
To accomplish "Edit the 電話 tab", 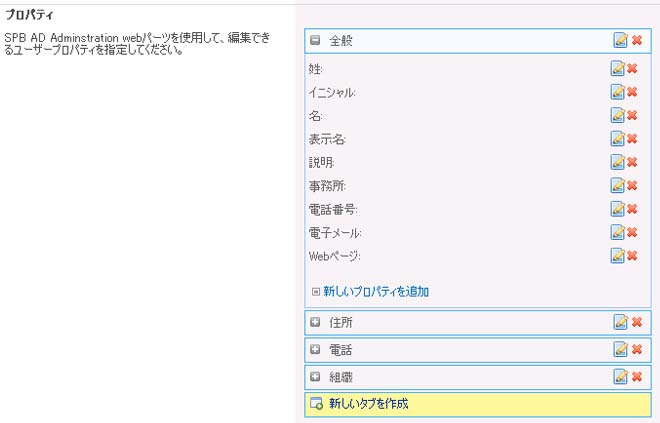I will (620, 349).
